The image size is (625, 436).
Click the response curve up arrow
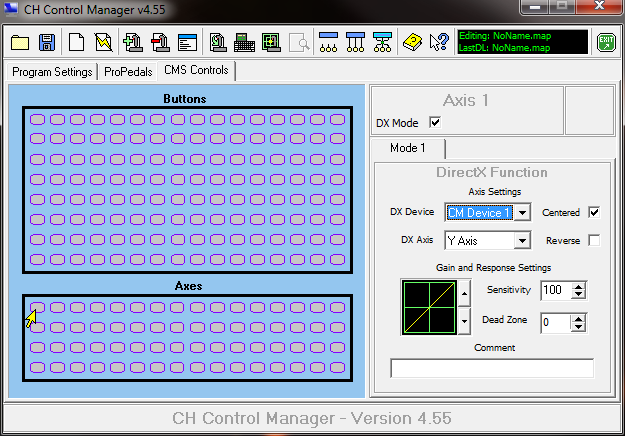[x=464, y=293]
